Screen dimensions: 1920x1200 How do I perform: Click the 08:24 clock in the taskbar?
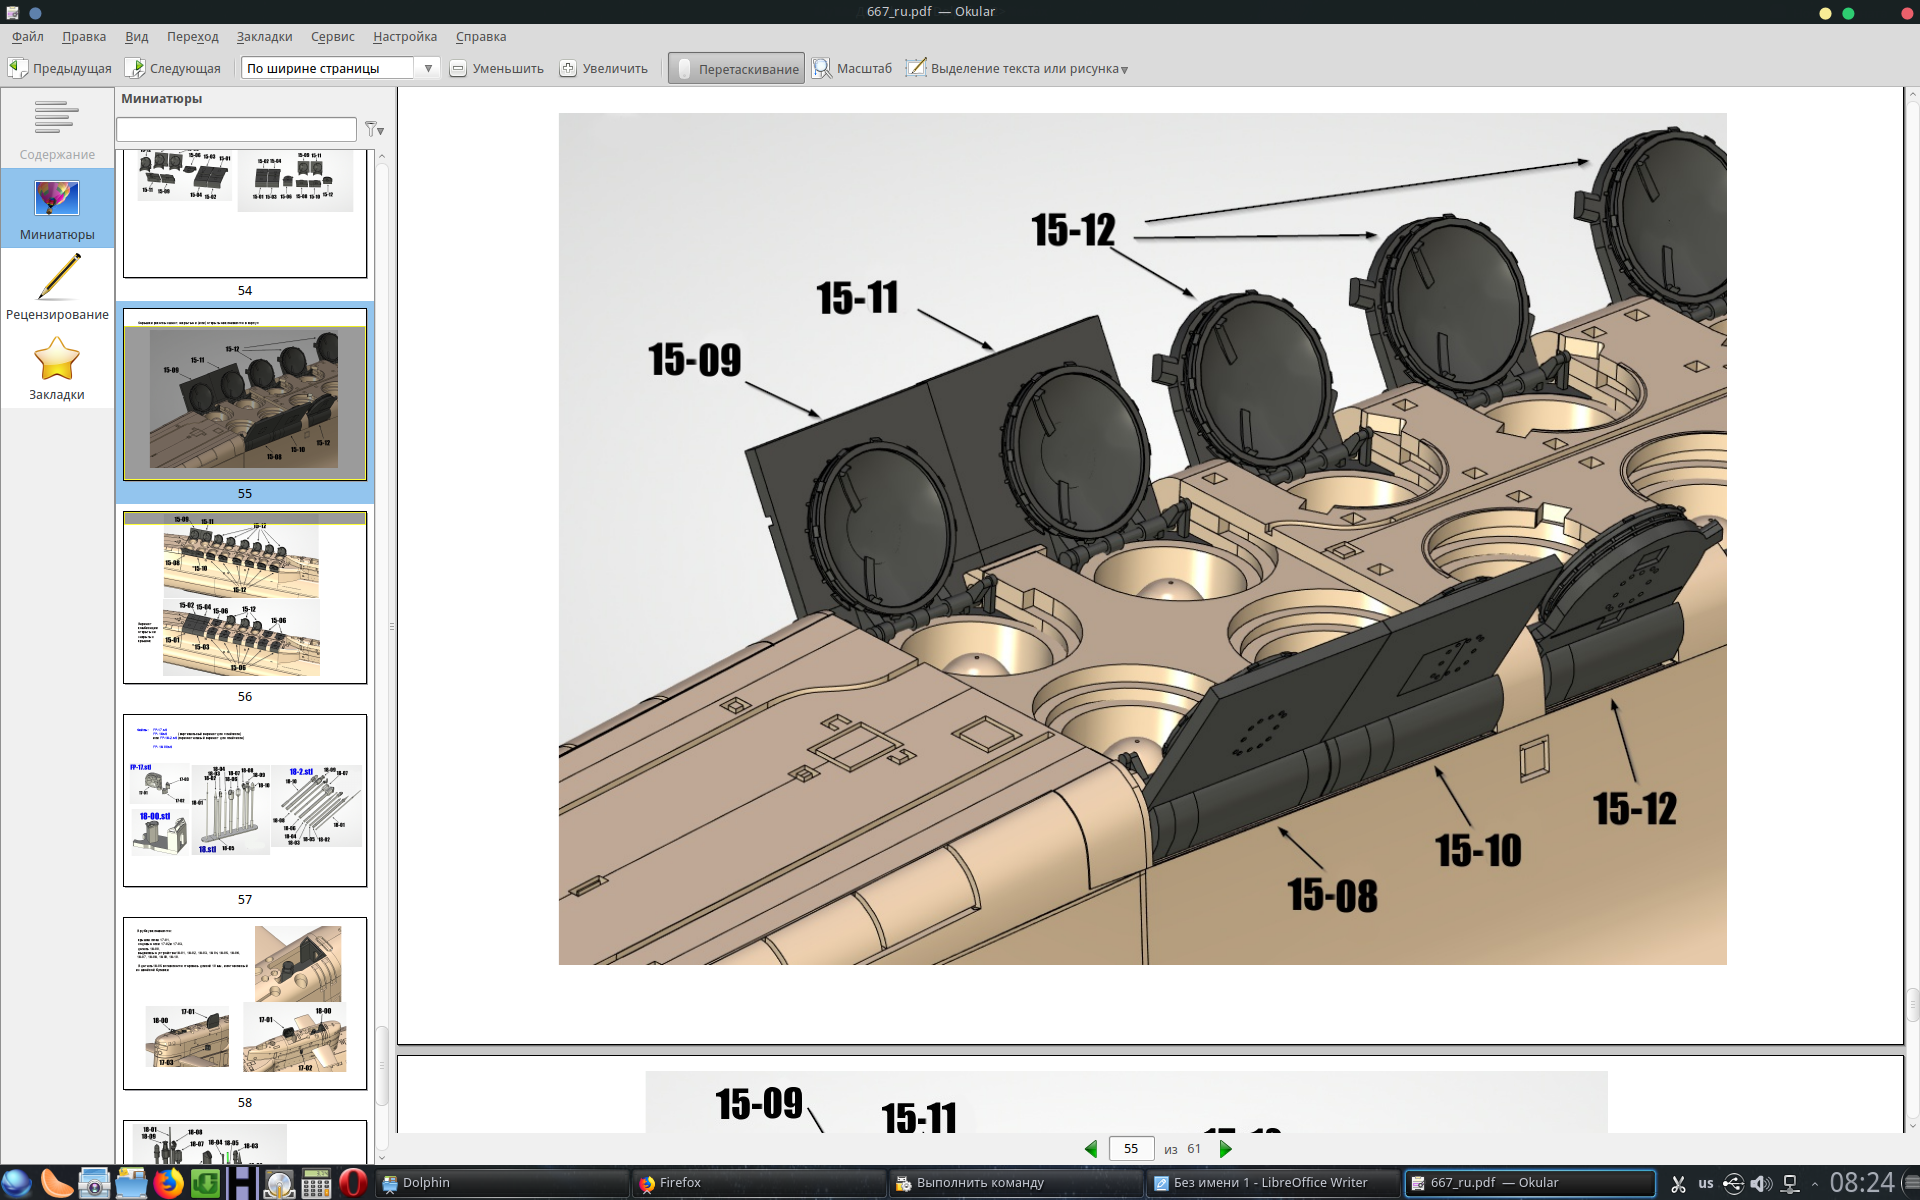click(1862, 1183)
